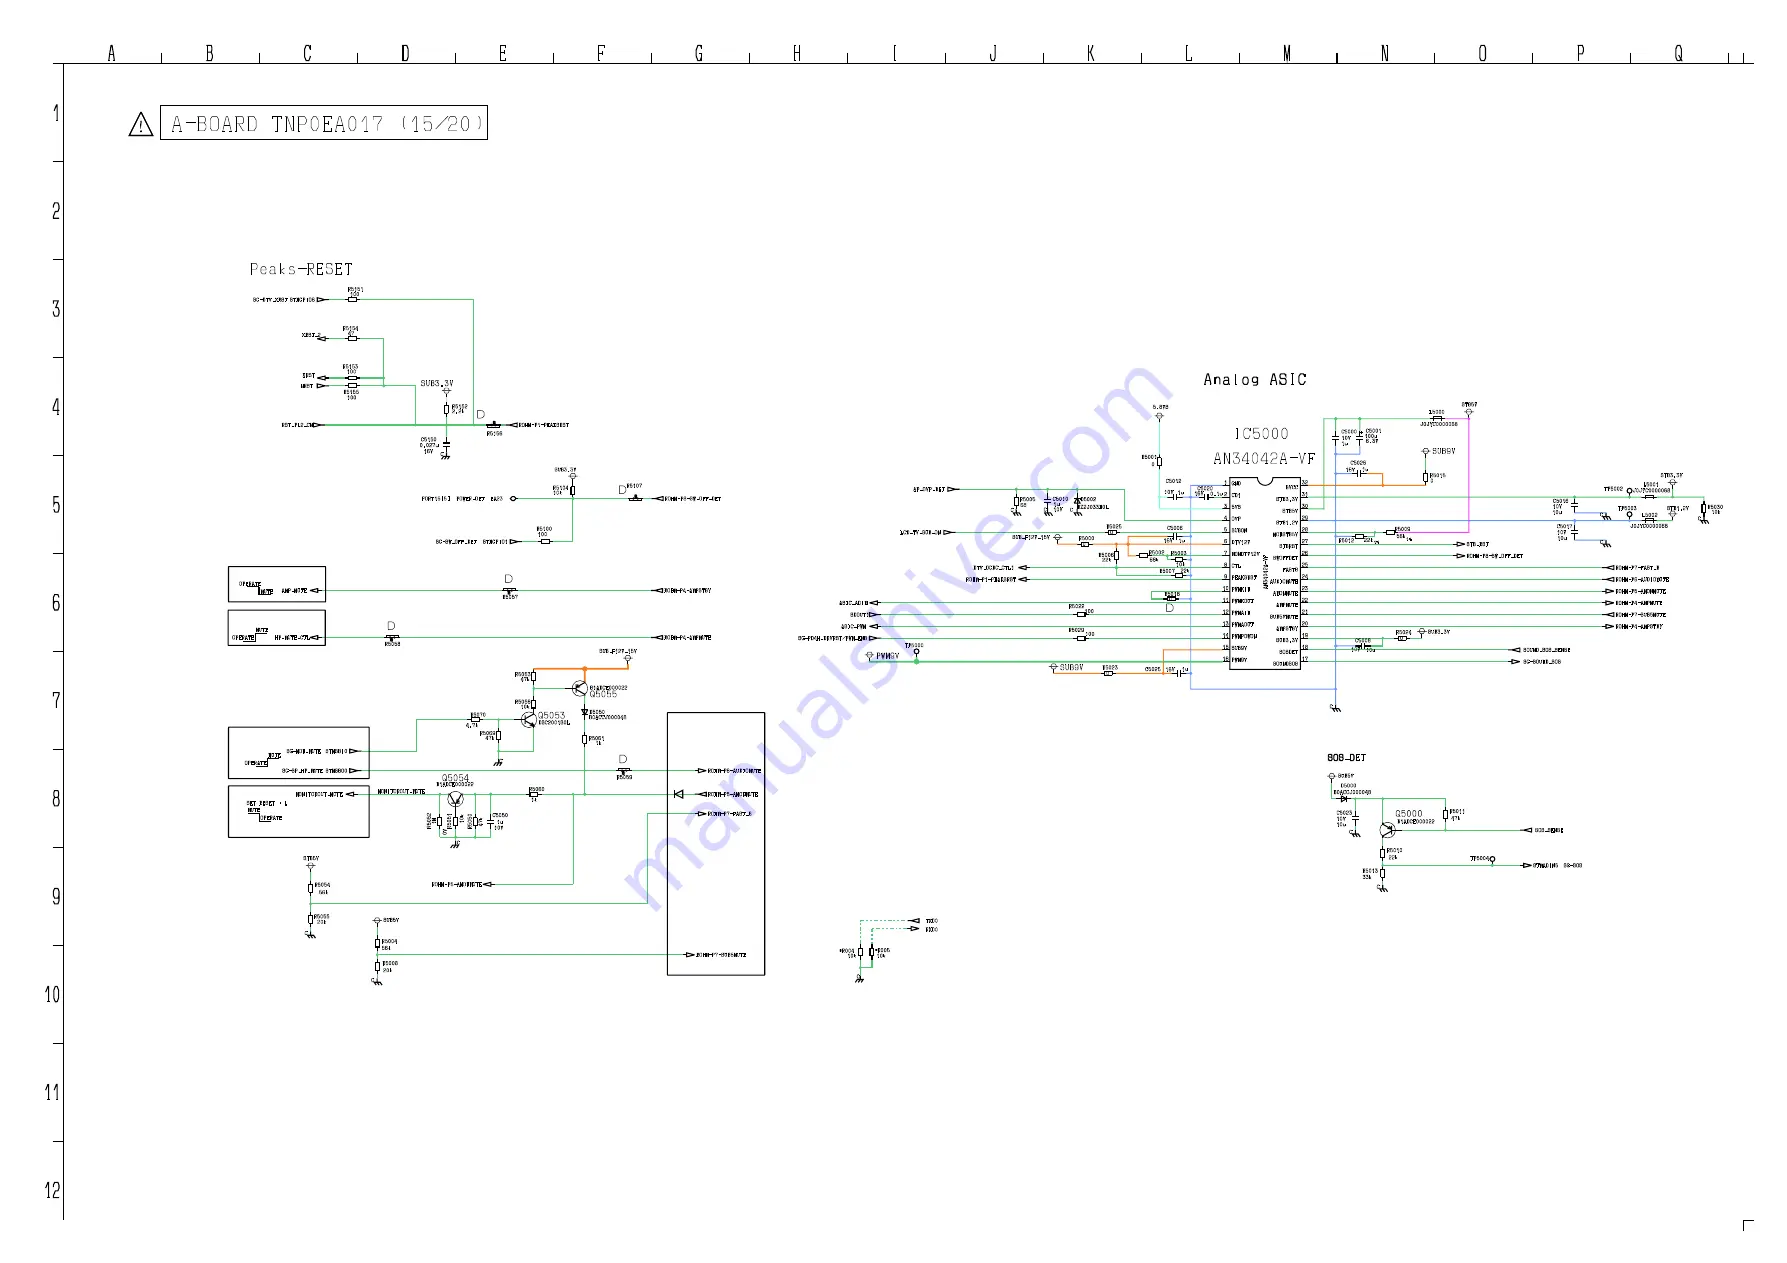1787x1263 pixels.
Task: Click the D marker next to R5107
Action: (622, 489)
